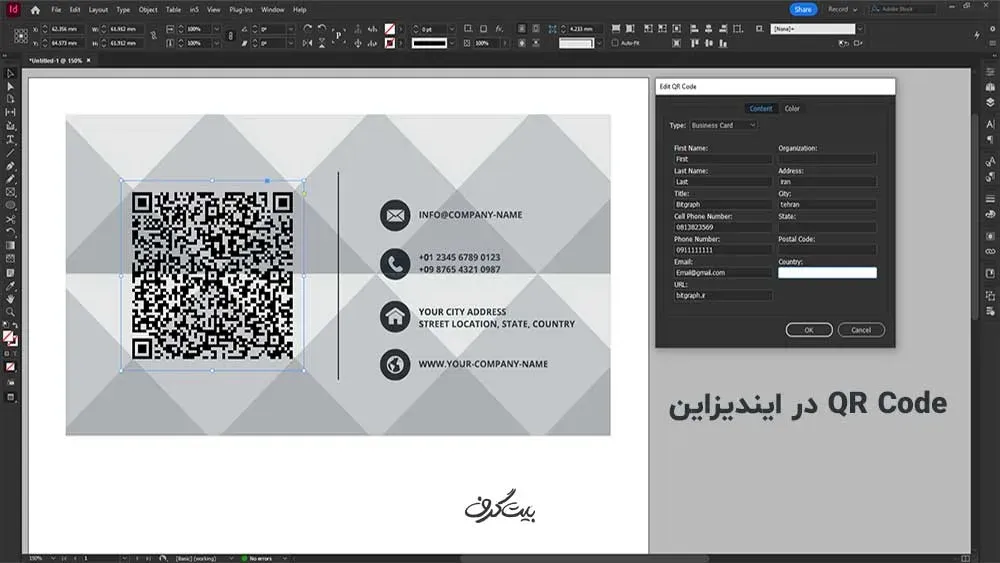
Task: Click the reference point locator grid
Action: click(20, 36)
